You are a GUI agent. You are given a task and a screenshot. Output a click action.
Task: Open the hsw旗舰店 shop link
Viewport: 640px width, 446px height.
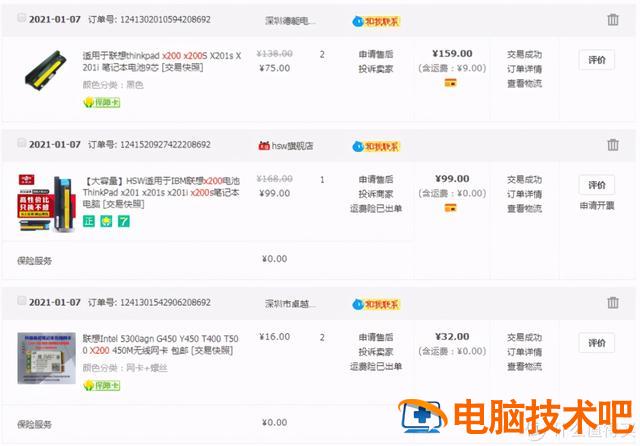(292, 146)
